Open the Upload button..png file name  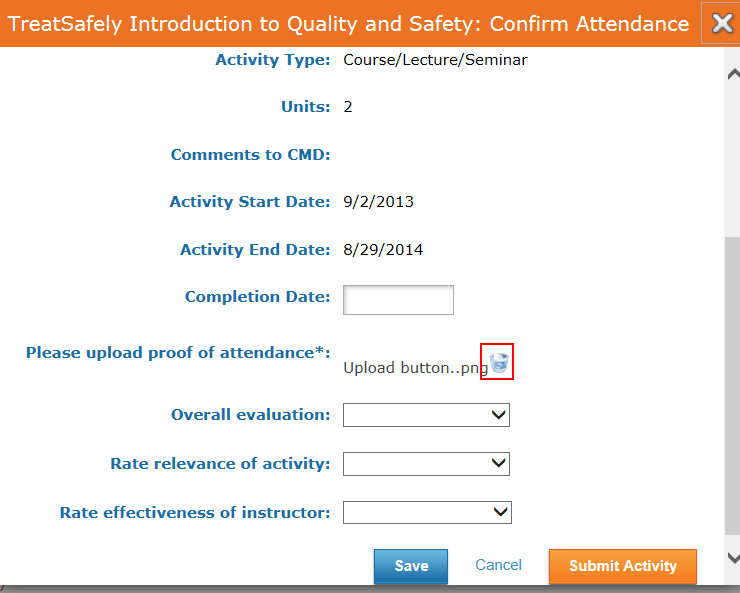415,367
